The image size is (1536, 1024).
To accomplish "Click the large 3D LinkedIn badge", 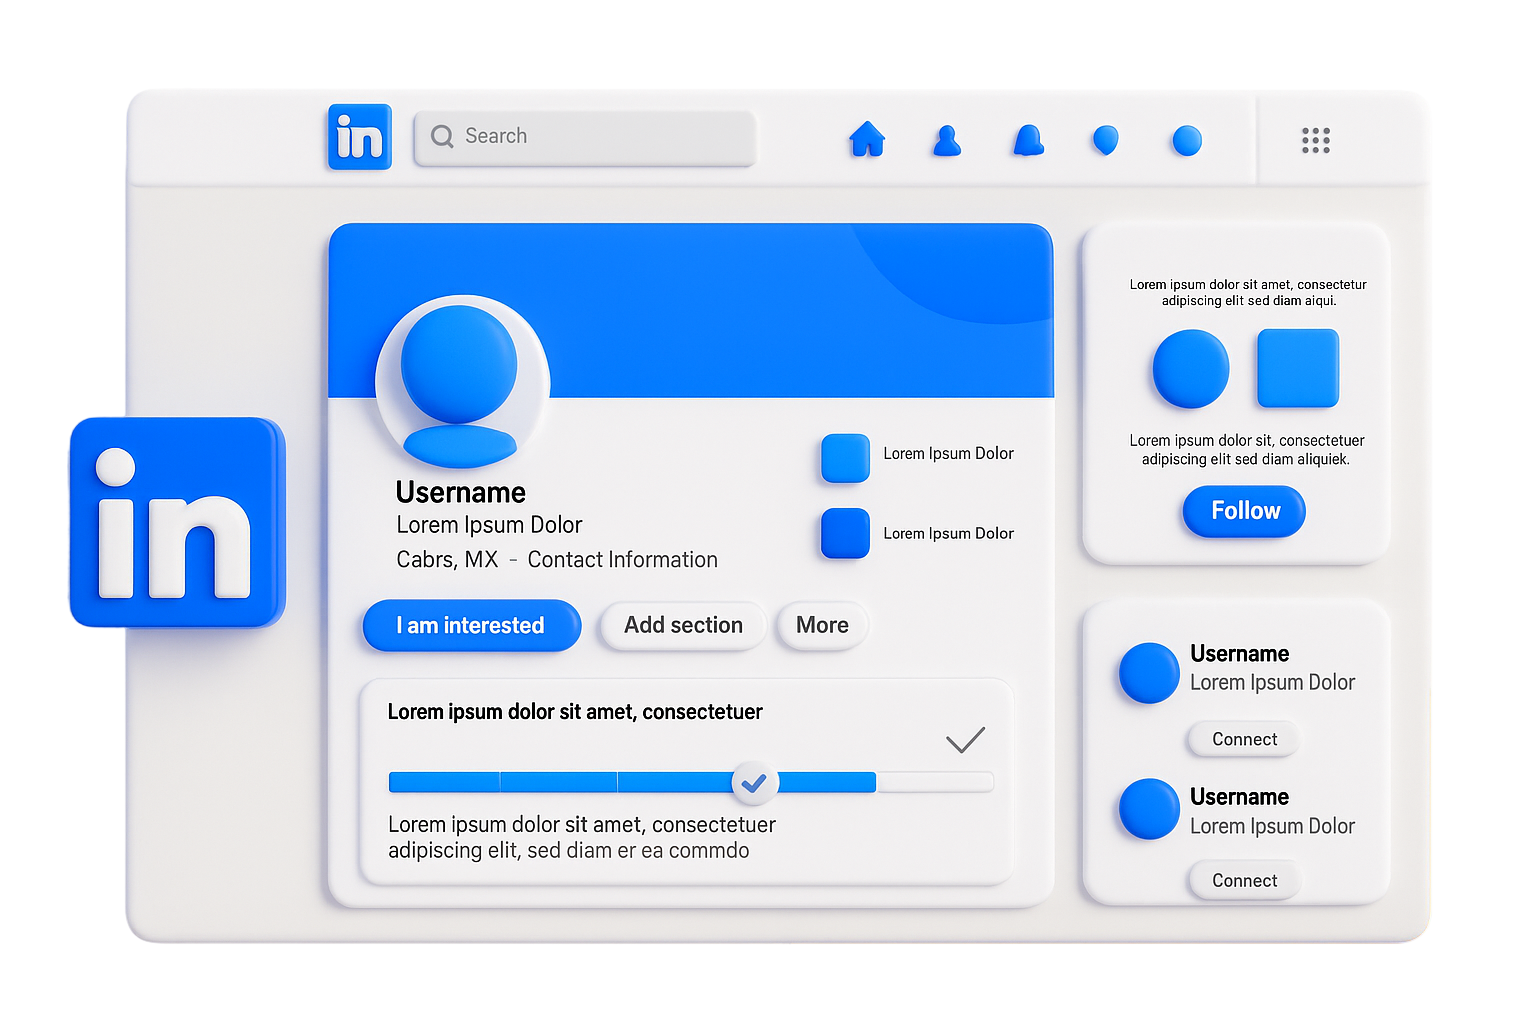I will [x=176, y=520].
